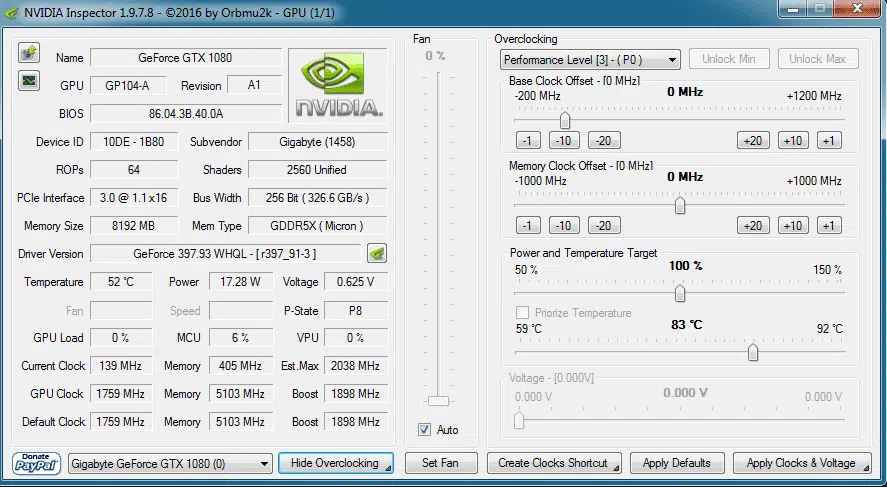Click the green NVIDIA driver profile icon
The width and height of the screenshot is (887, 487).
(x=377, y=253)
